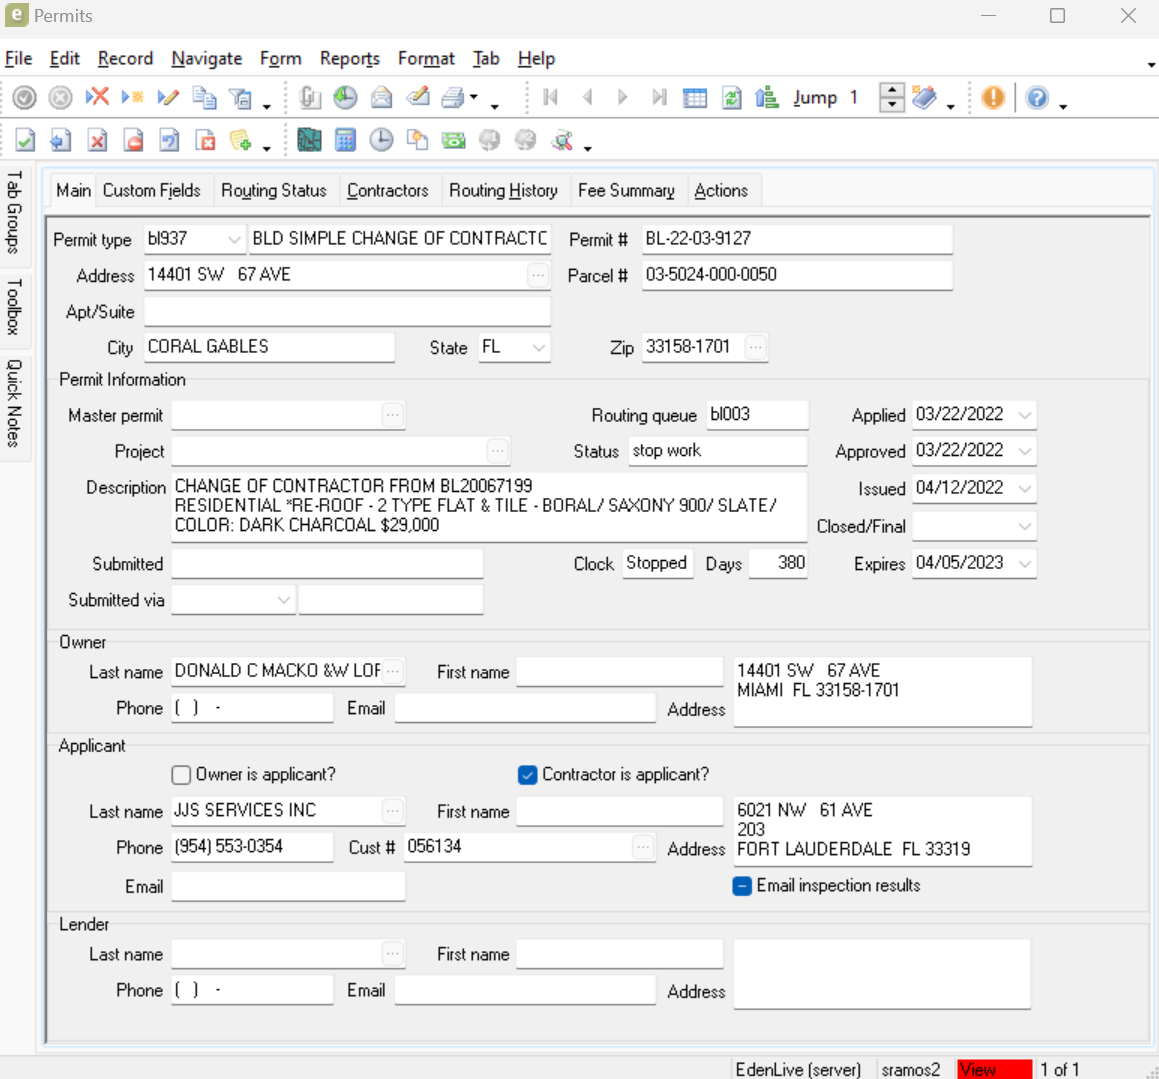Click the orange exclamation alert icon
The height and width of the screenshot is (1079, 1159).
click(993, 97)
